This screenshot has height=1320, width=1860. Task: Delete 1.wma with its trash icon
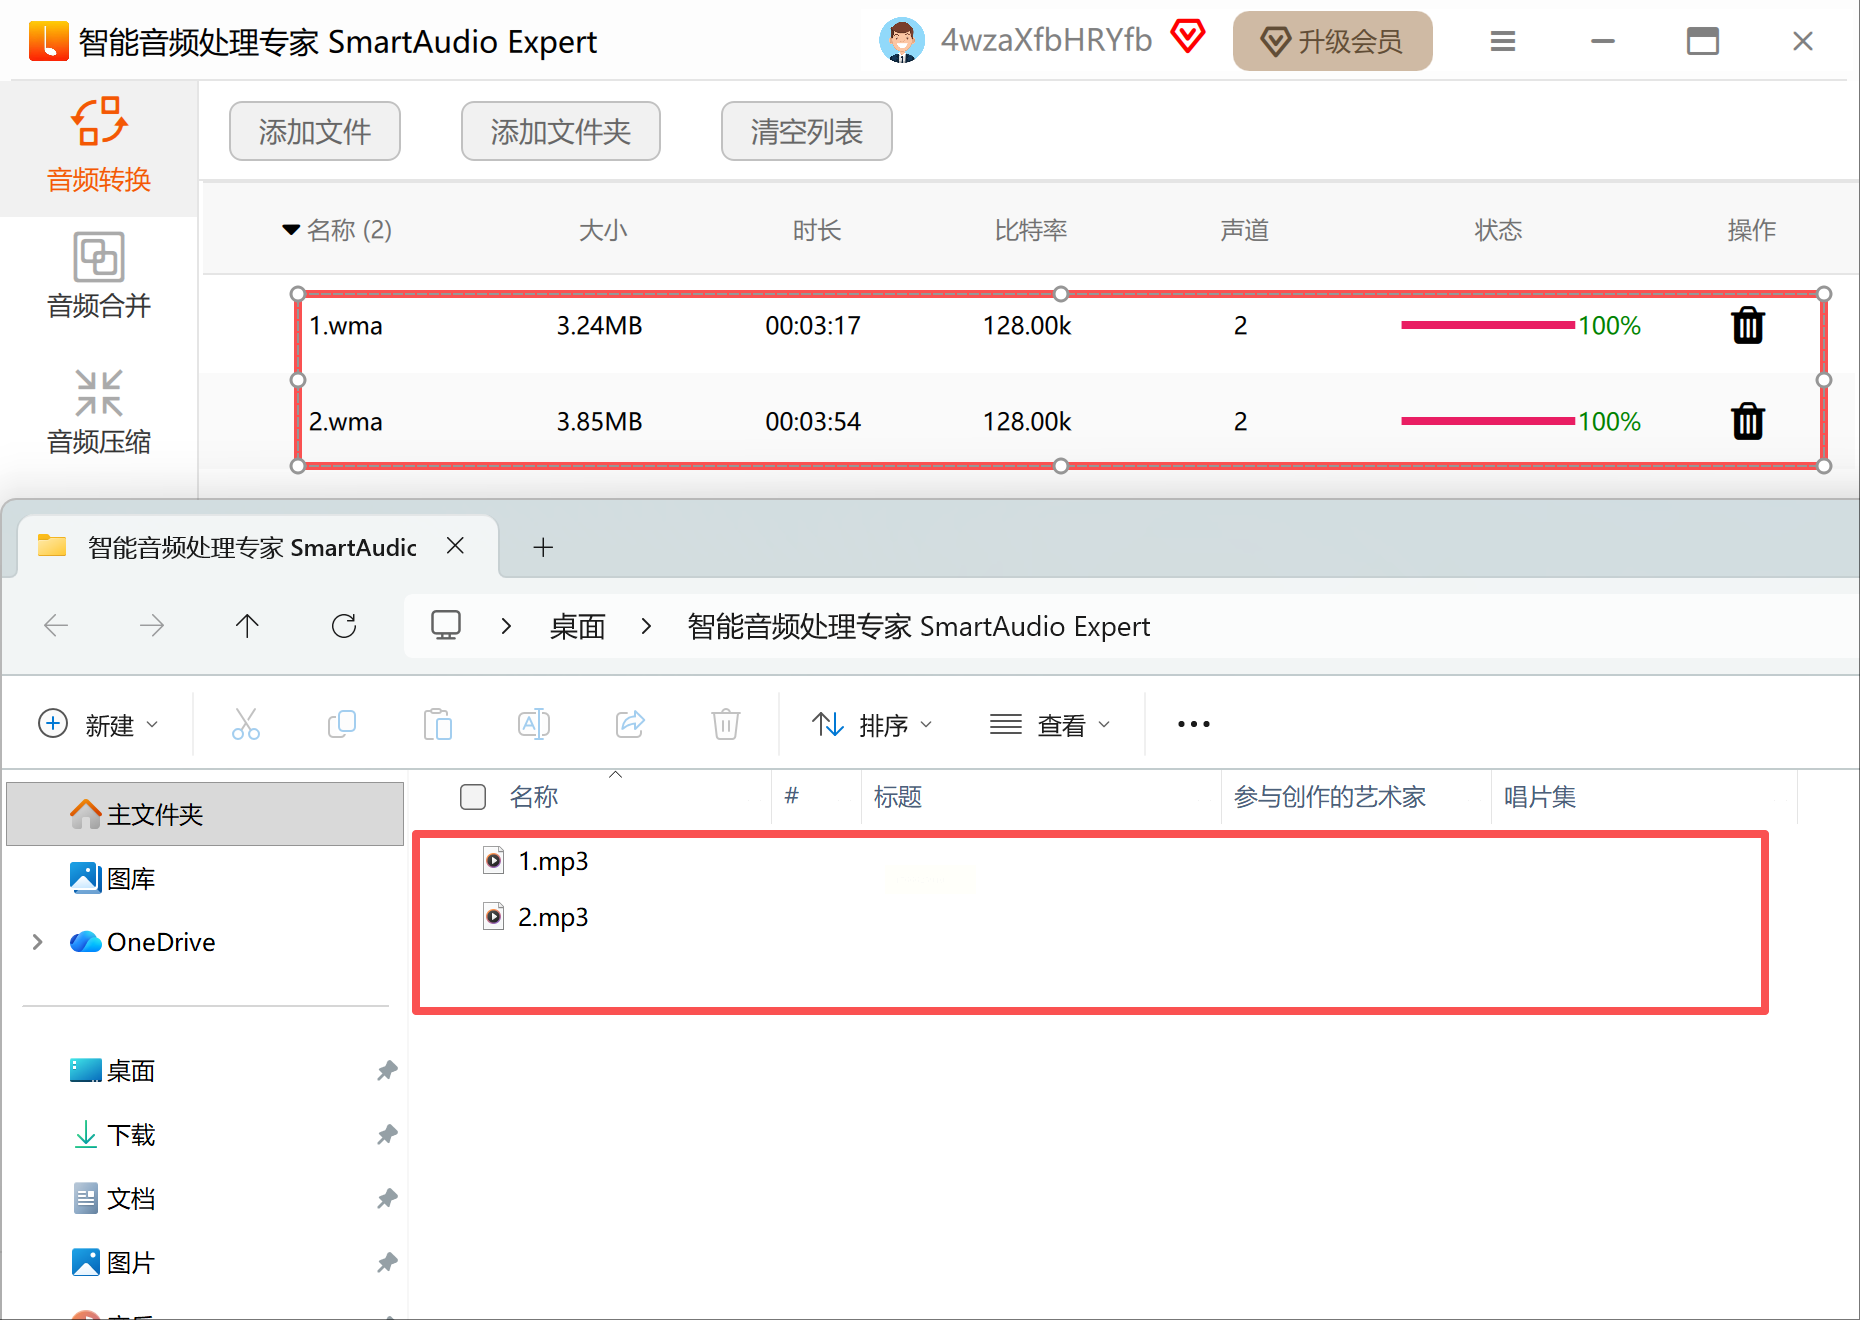tap(1747, 325)
